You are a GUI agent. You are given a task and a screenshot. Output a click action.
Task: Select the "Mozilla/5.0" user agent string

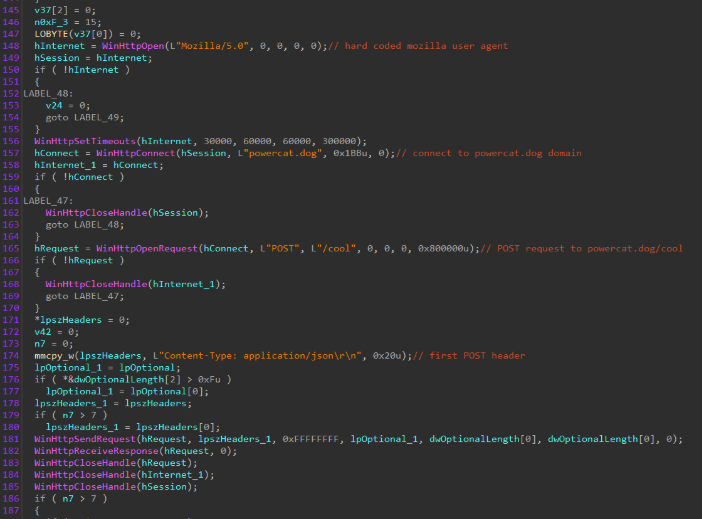coord(212,46)
